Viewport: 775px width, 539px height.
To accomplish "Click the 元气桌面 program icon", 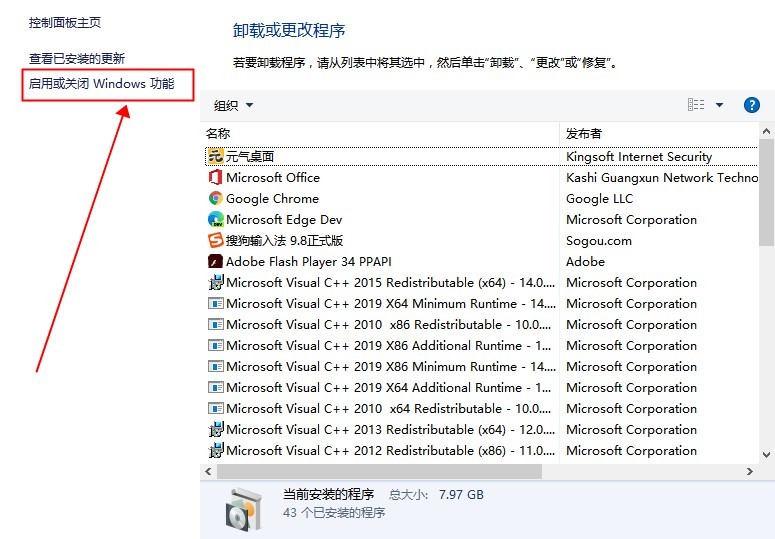I will (215, 156).
